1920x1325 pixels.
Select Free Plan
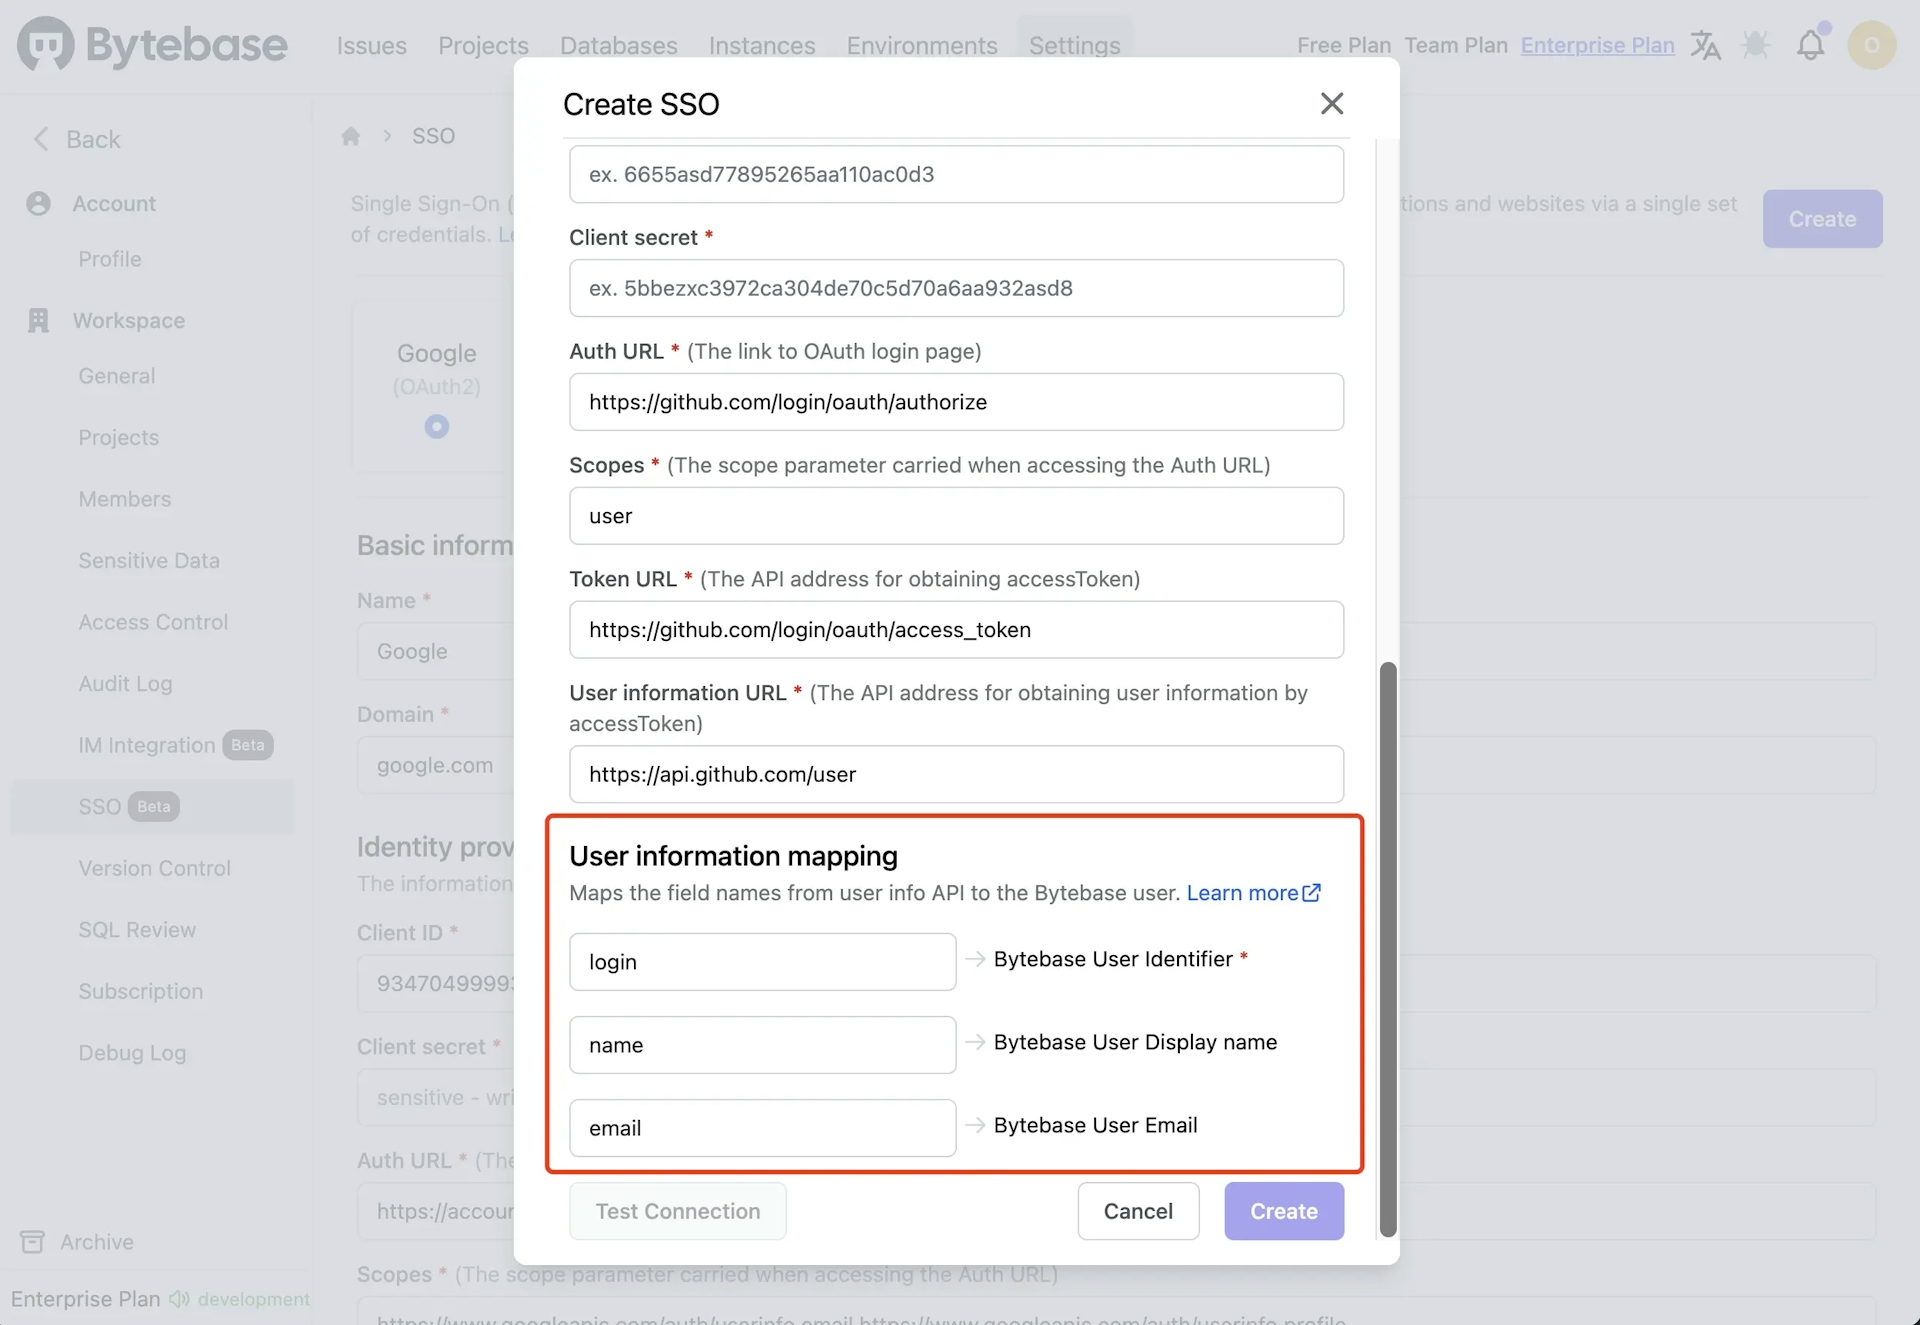click(1344, 45)
